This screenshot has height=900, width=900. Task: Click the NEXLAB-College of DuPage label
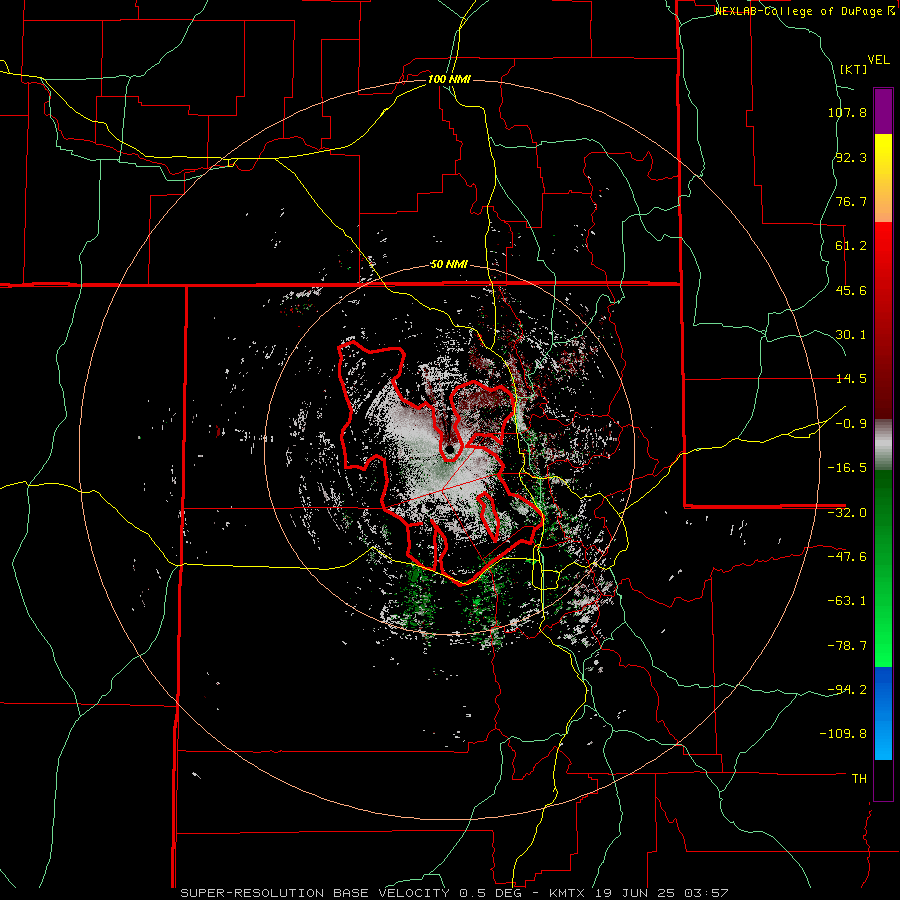point(798,11)
